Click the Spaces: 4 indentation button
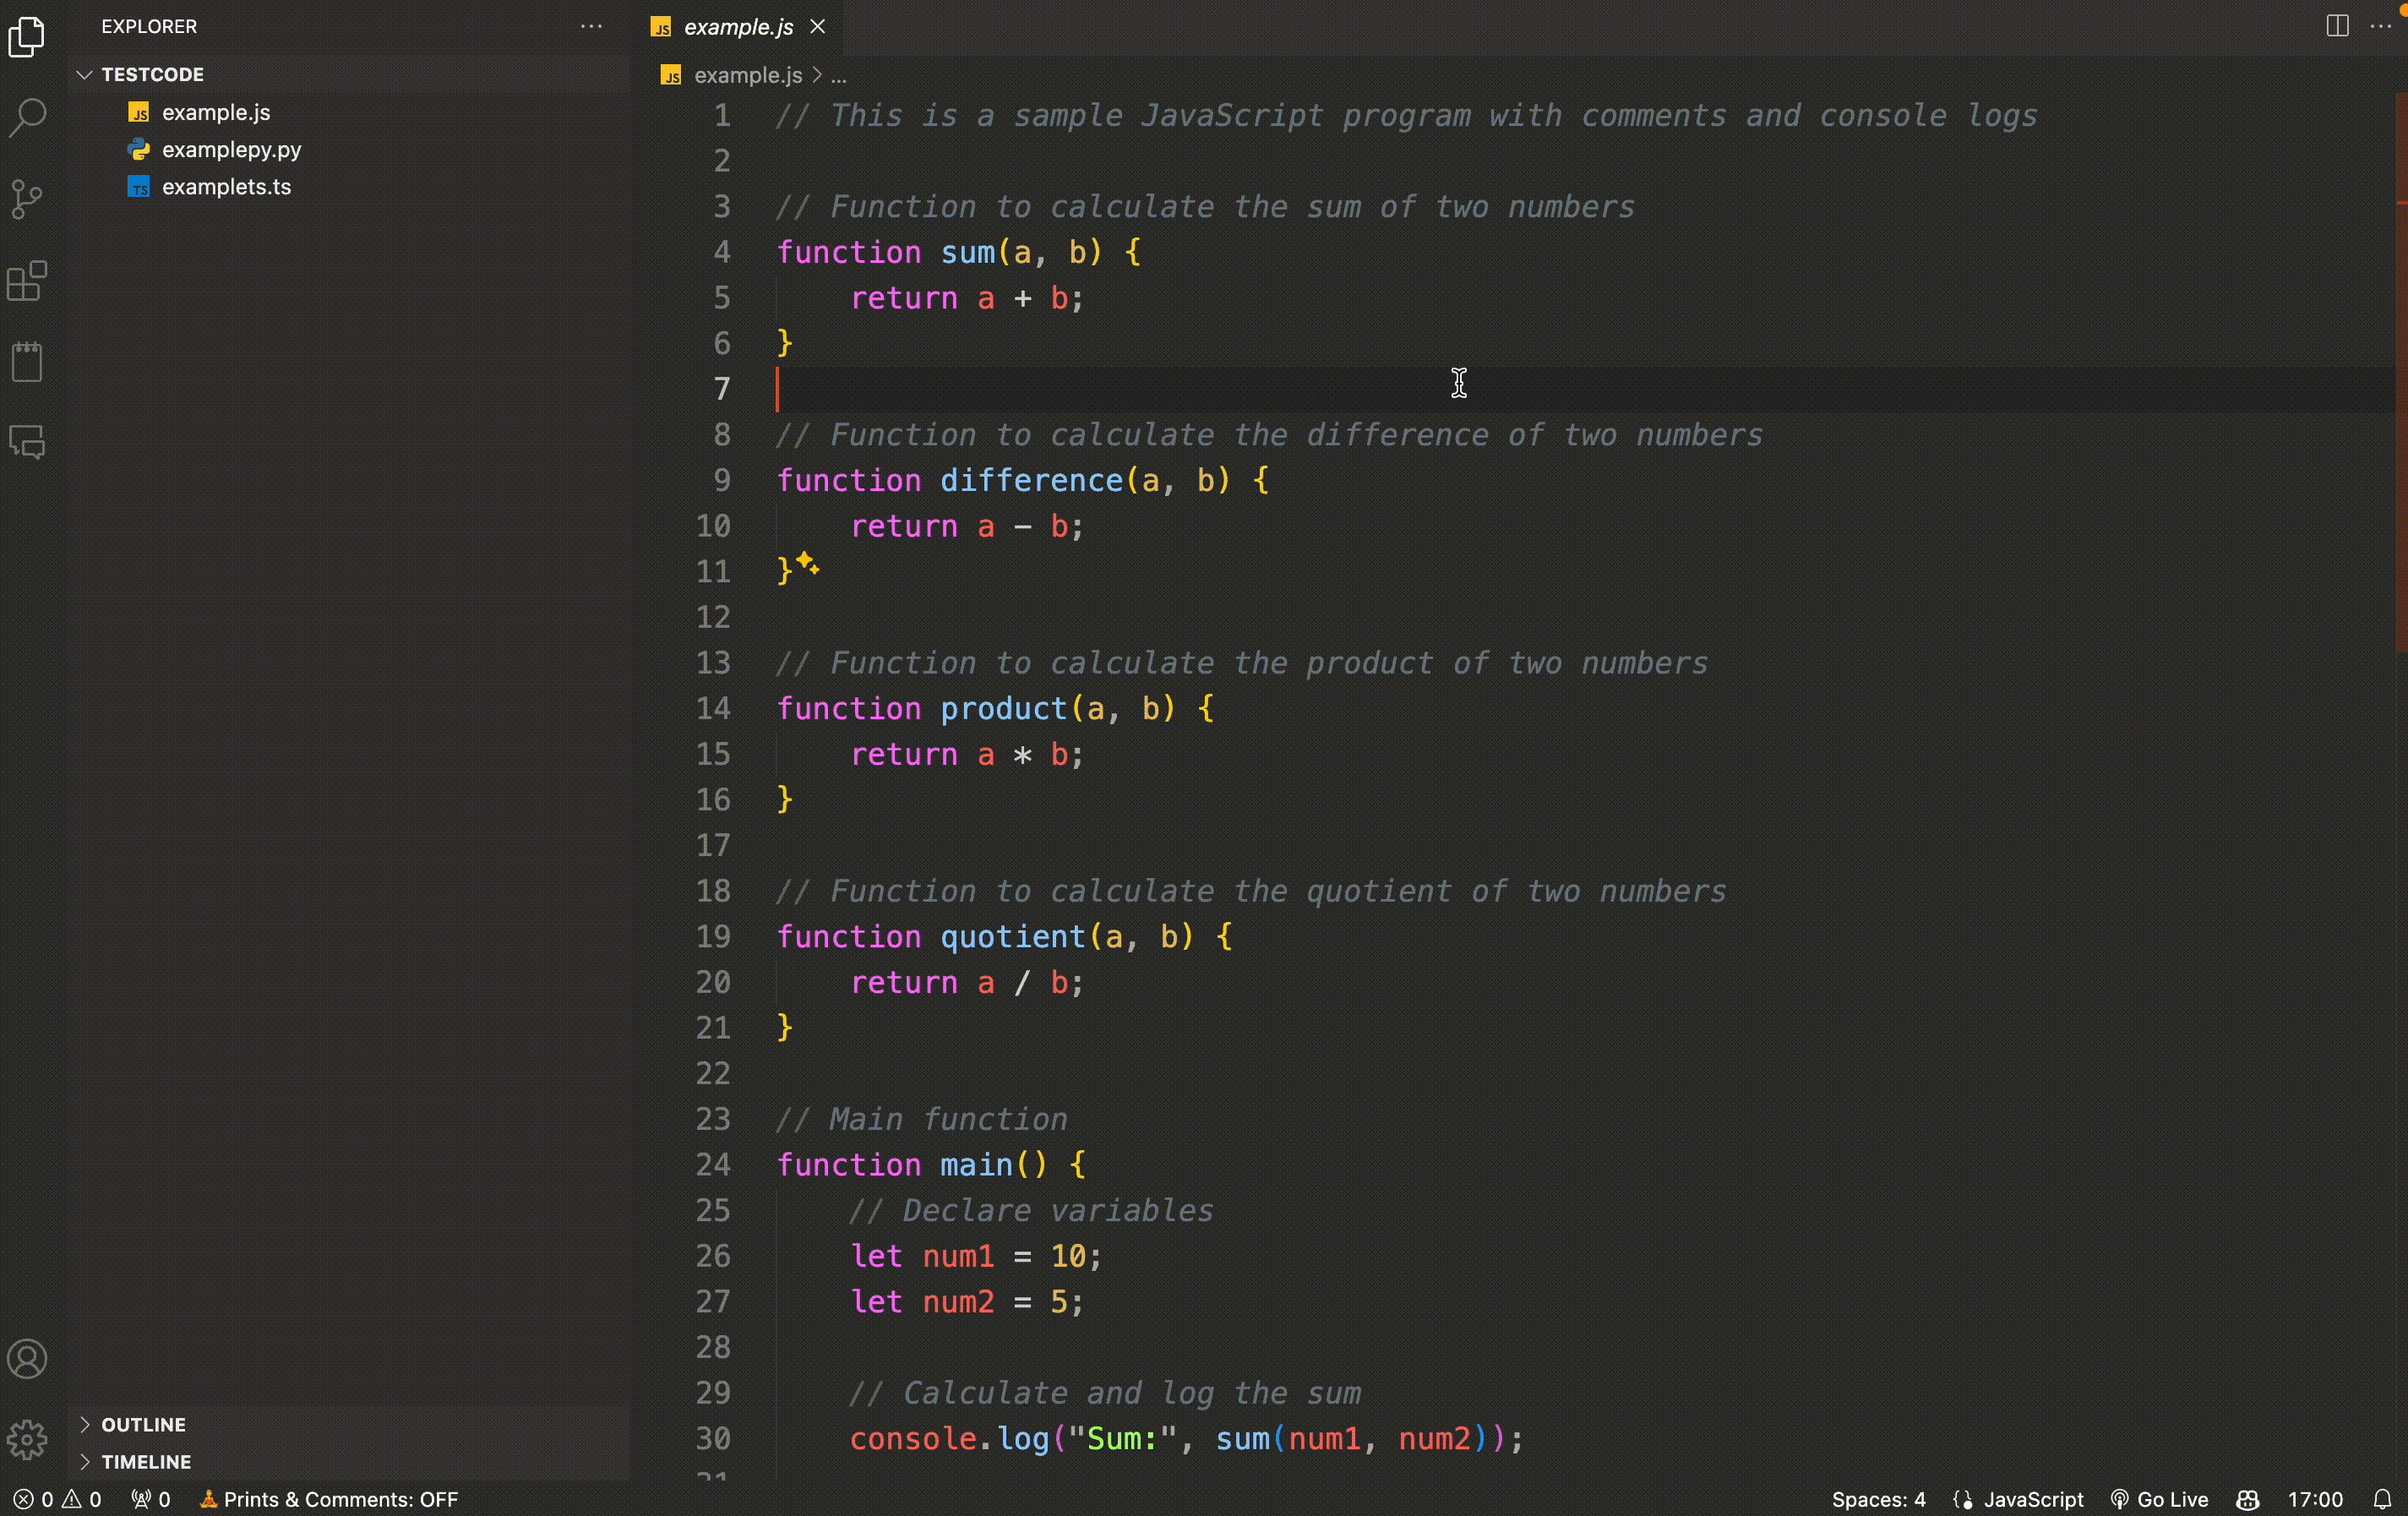Screen dimensions: 2408x1516 [1877, 1499]
